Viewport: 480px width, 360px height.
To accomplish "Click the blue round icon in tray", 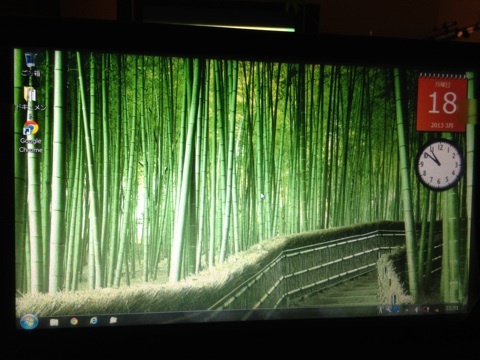I will click(397, 309).
